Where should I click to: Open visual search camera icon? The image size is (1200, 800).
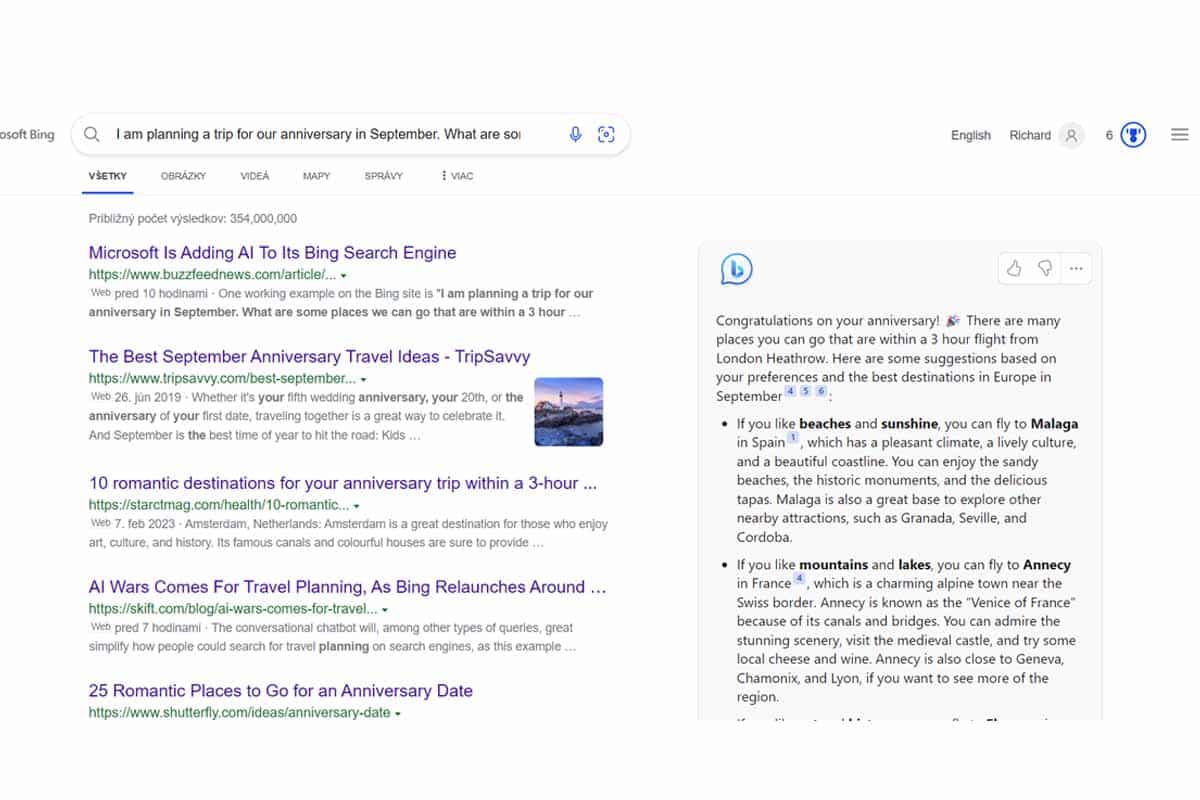606,135
